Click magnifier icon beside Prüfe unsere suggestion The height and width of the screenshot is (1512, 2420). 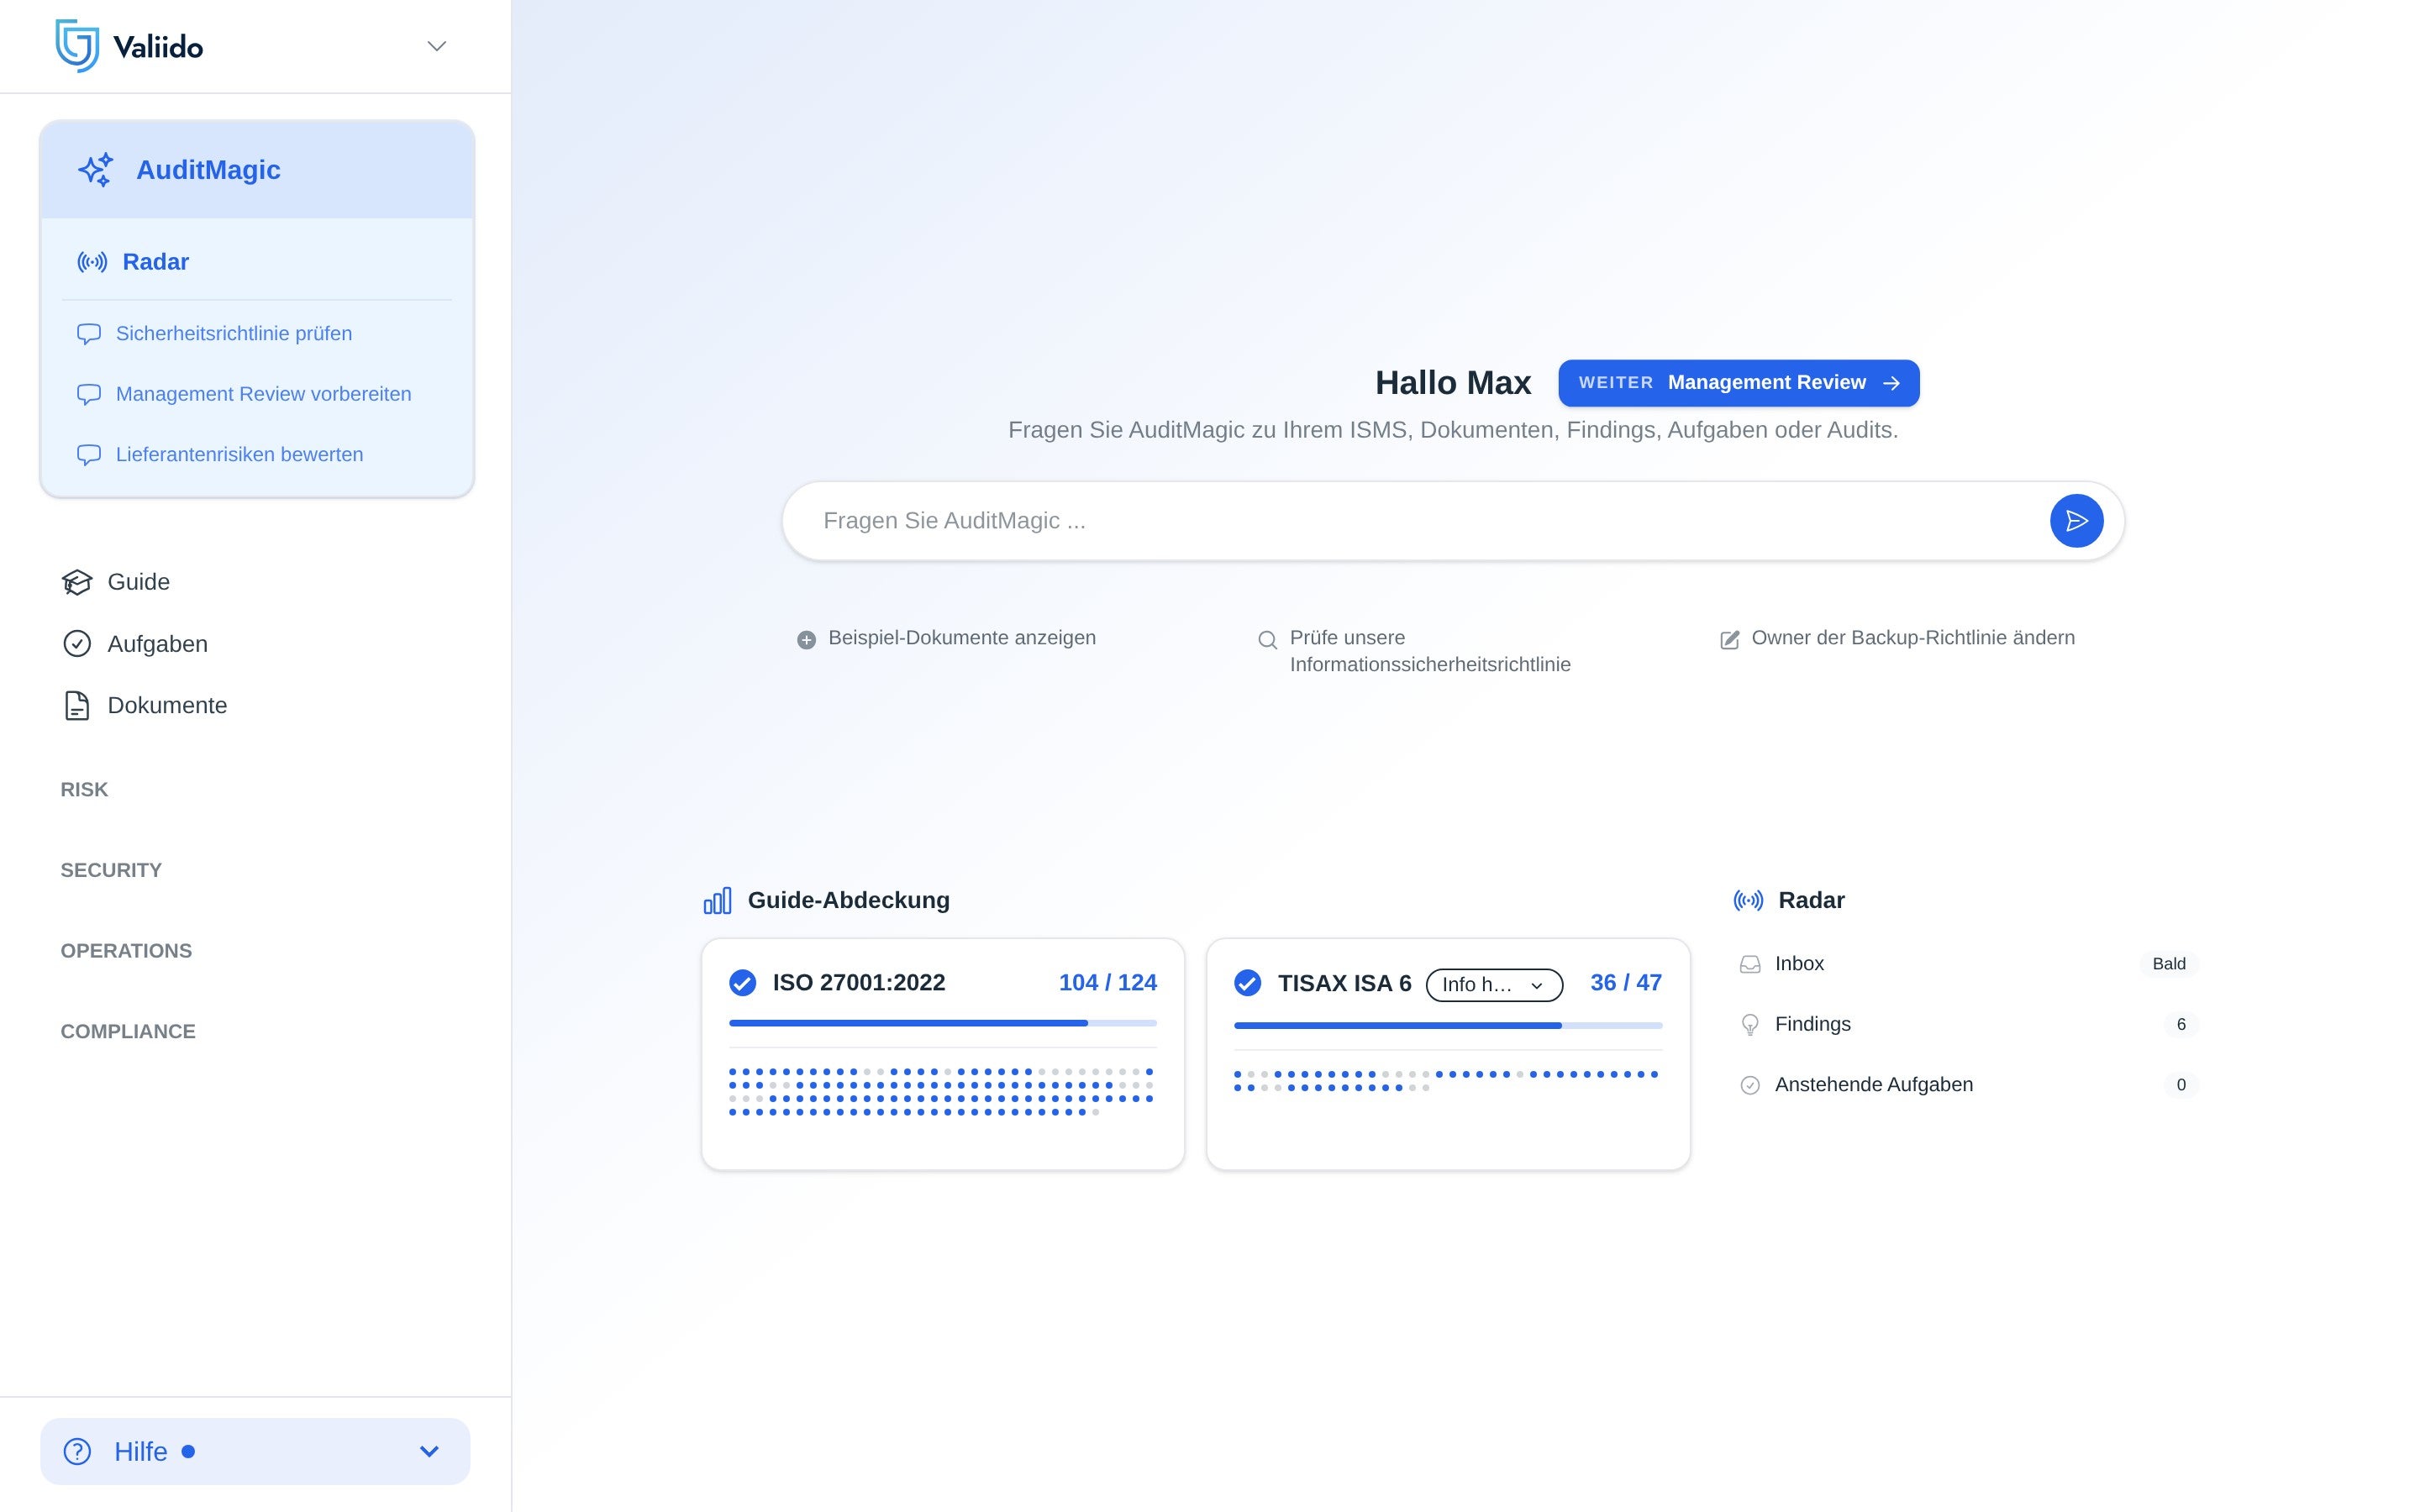[x=1267, y=640]
